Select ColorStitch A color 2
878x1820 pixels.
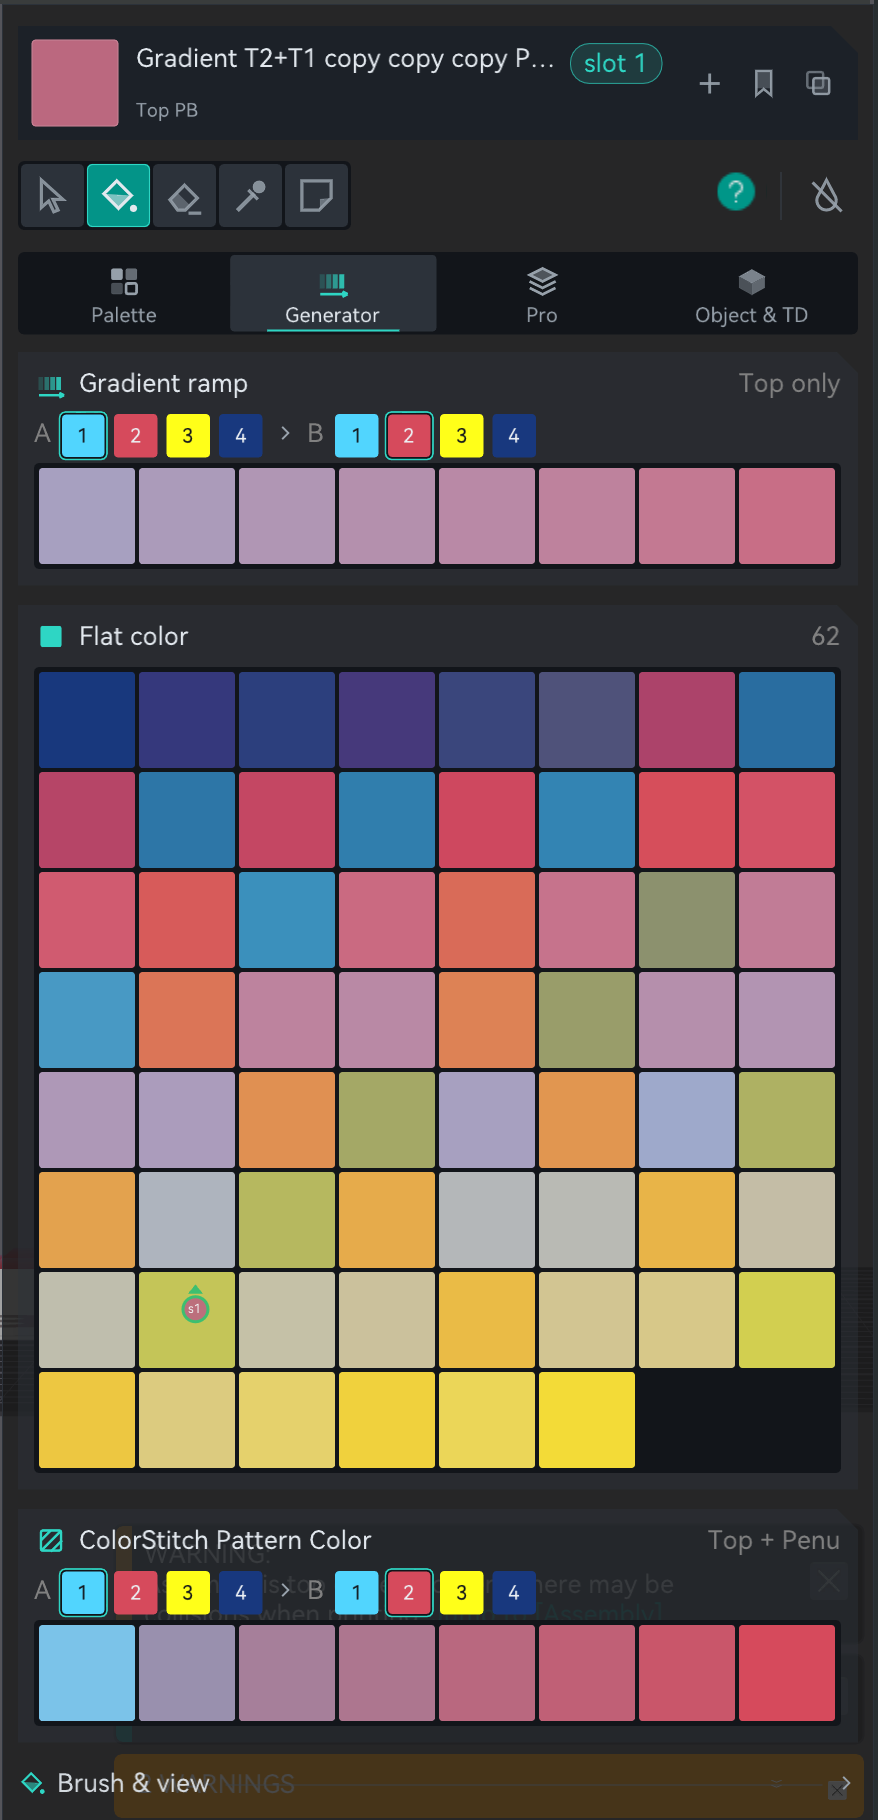(x=136, y=1593)
